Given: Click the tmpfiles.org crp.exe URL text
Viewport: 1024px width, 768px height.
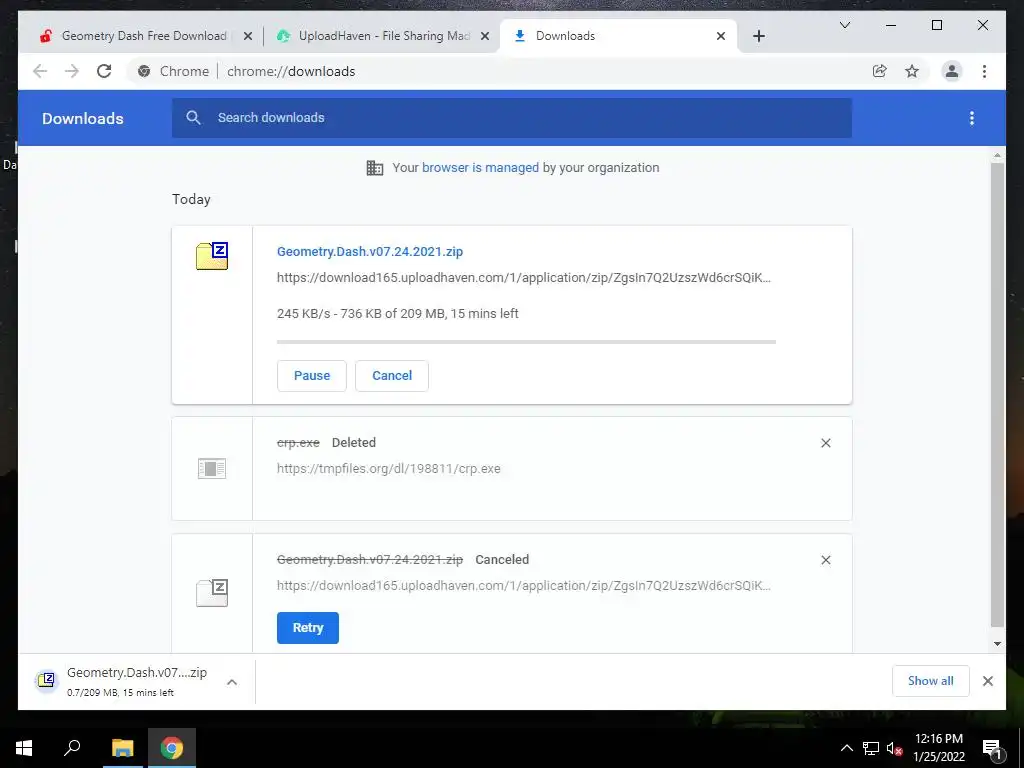Looking at the screenshot, I should 389,469.
